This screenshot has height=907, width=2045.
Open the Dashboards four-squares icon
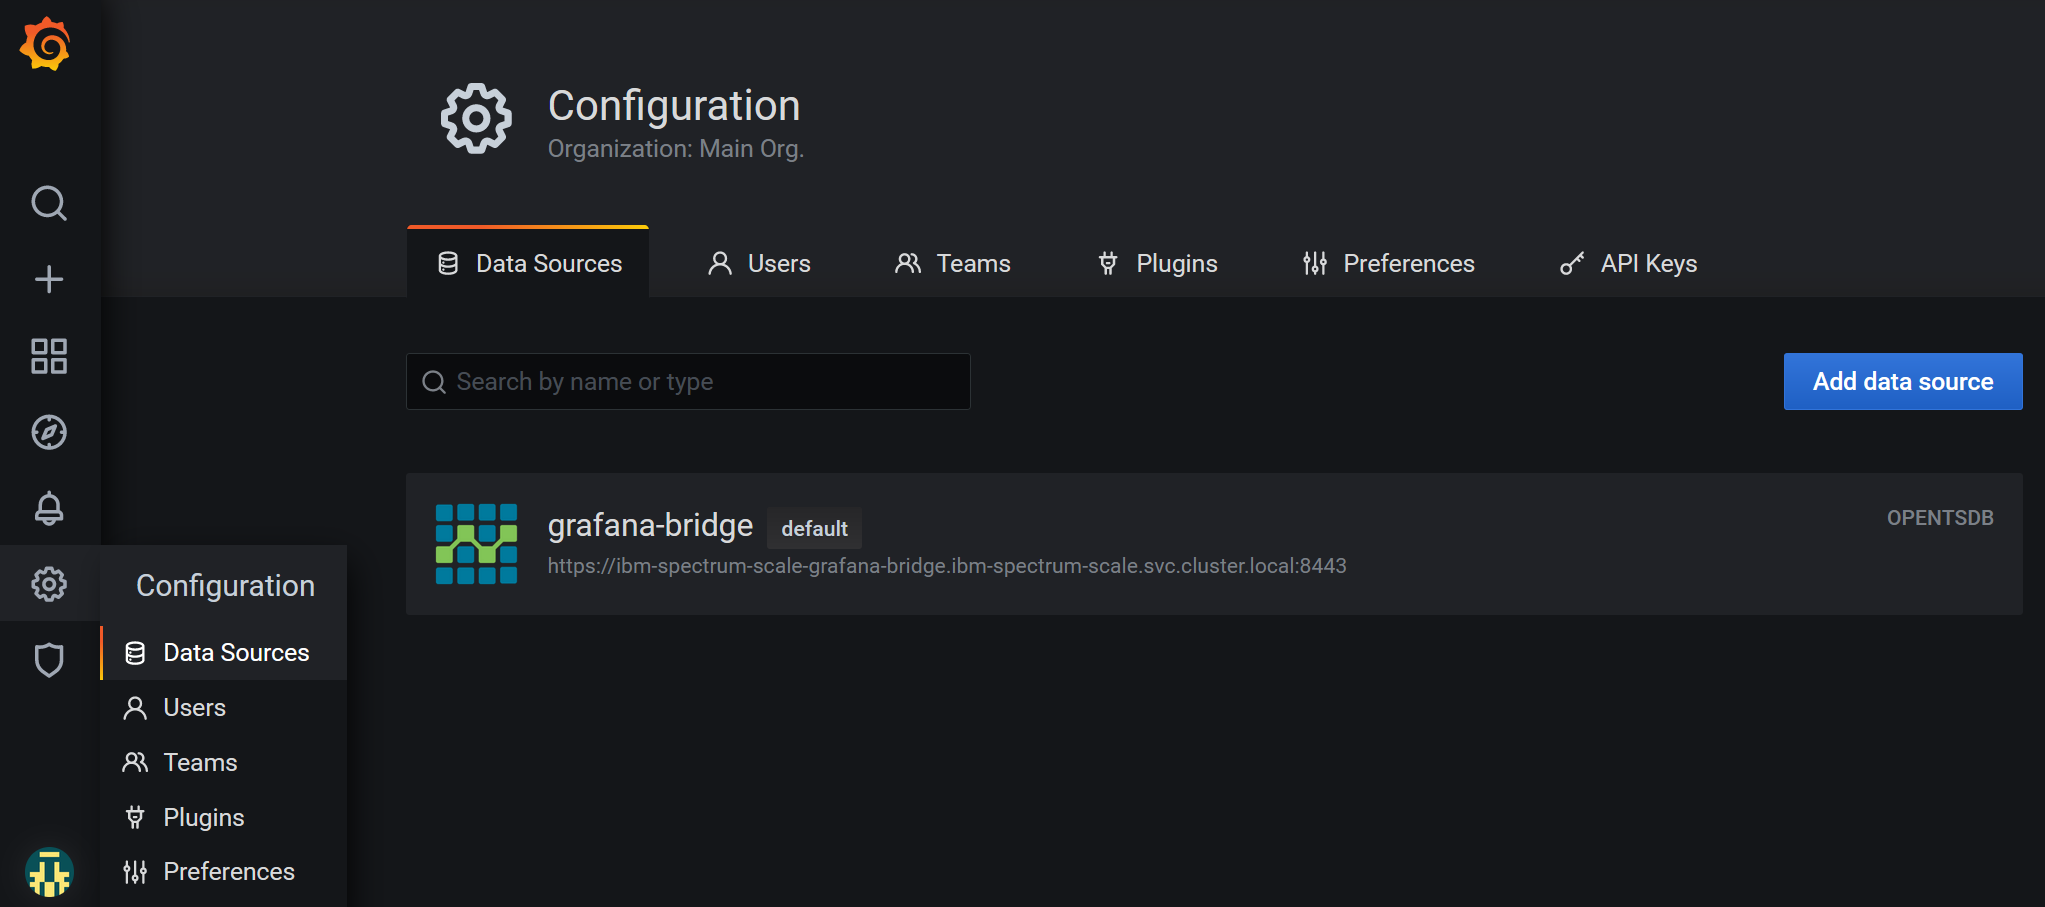point(49,356)
